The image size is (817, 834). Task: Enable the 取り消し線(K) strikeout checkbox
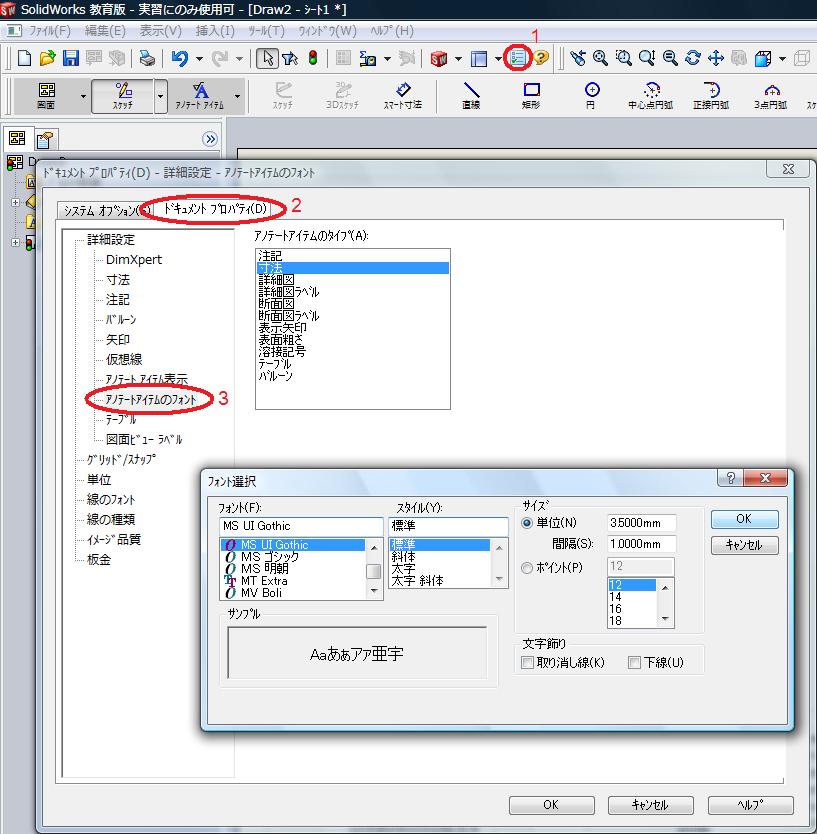527,662
